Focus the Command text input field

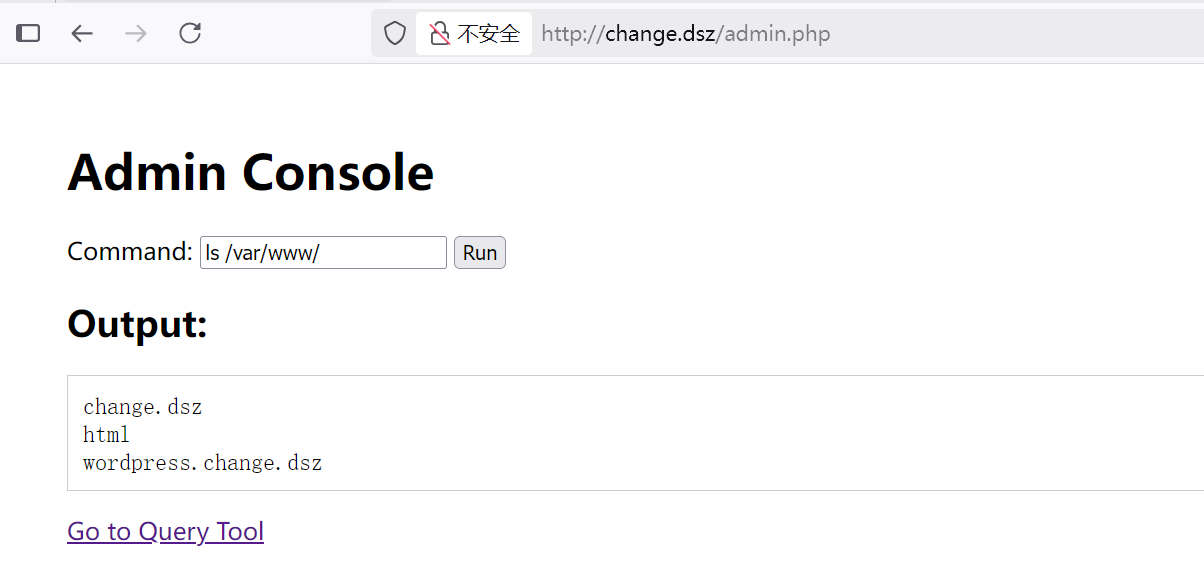(x=323, y=253)
